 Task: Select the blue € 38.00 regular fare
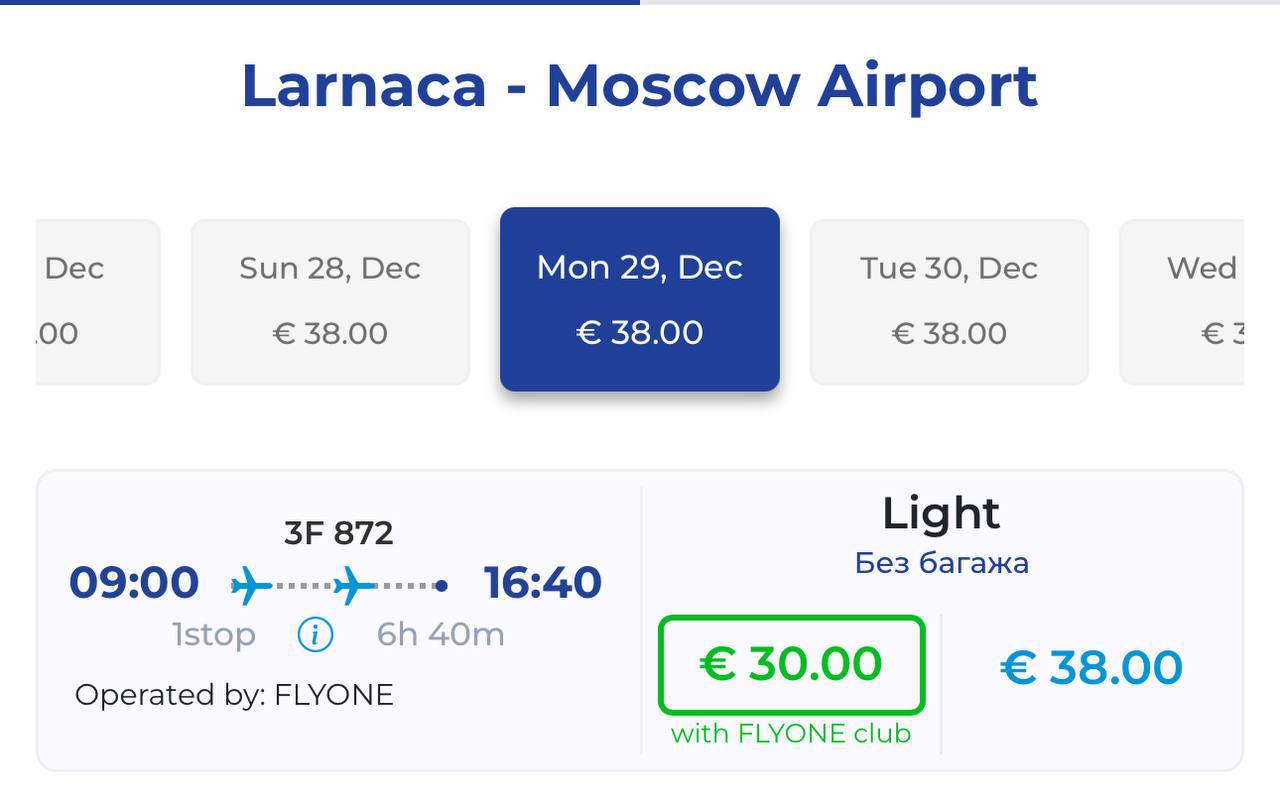click(x=1091, y=667)
